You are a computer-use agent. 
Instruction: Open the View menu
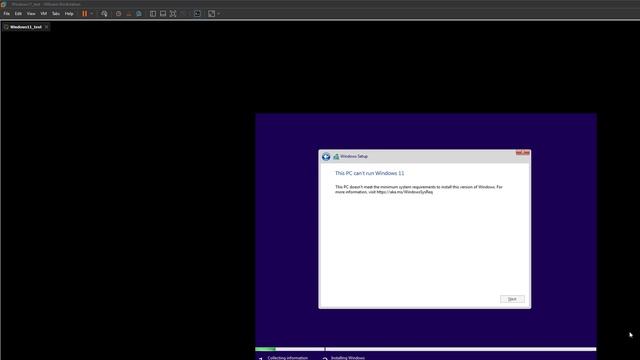31,13
